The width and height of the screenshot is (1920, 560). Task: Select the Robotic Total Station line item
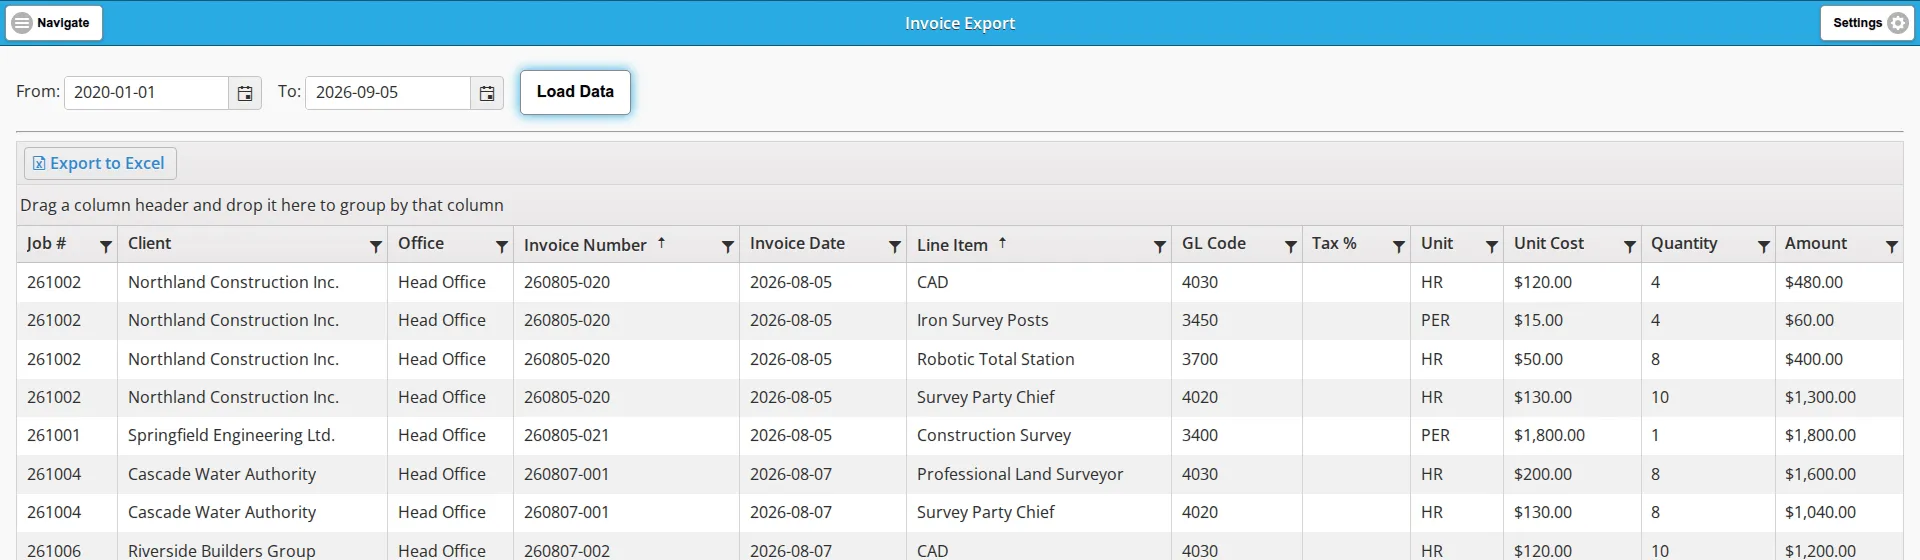coord(1038,359)
